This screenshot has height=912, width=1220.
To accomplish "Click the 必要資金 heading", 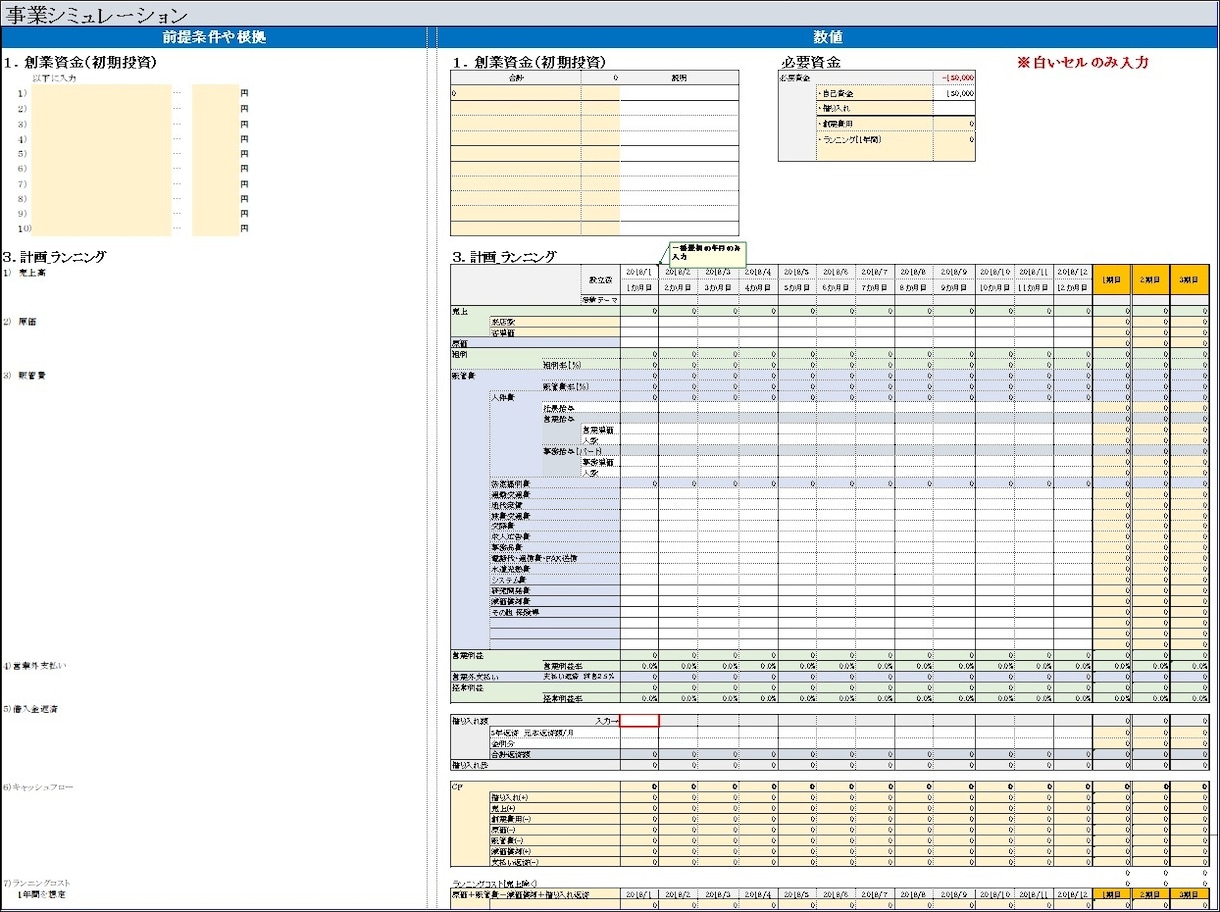I will (x=811, y=62).
